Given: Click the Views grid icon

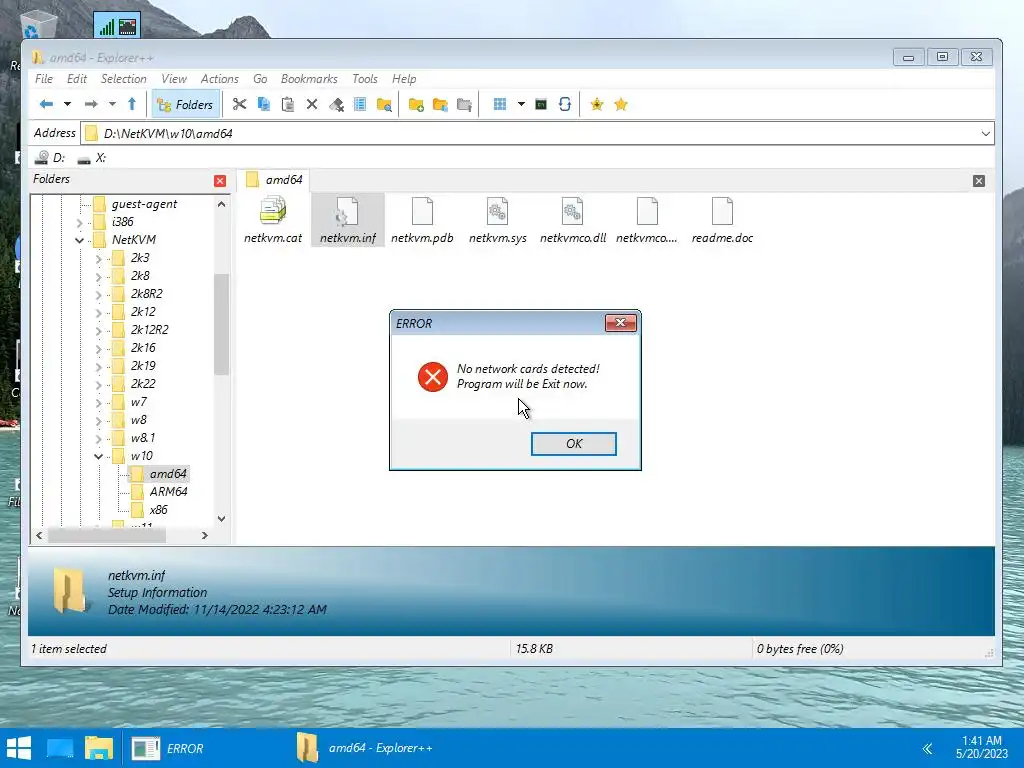Looking at the screenshot, I should coord(500,104).
